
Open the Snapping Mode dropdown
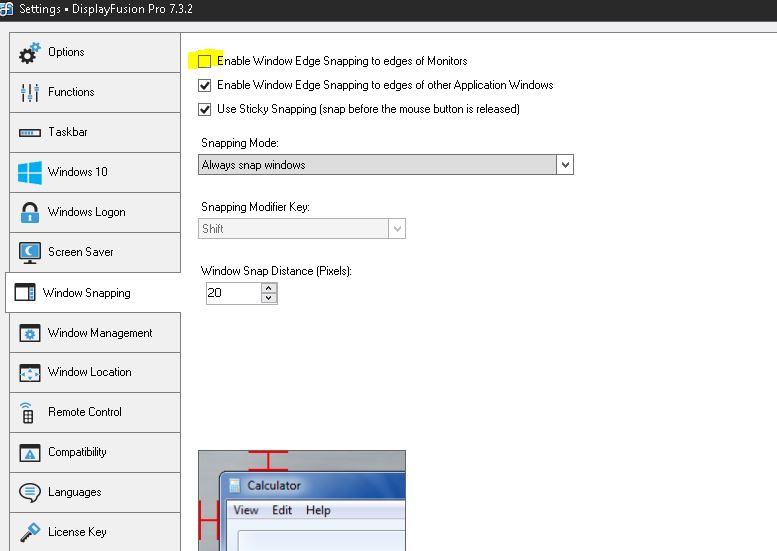565,164
